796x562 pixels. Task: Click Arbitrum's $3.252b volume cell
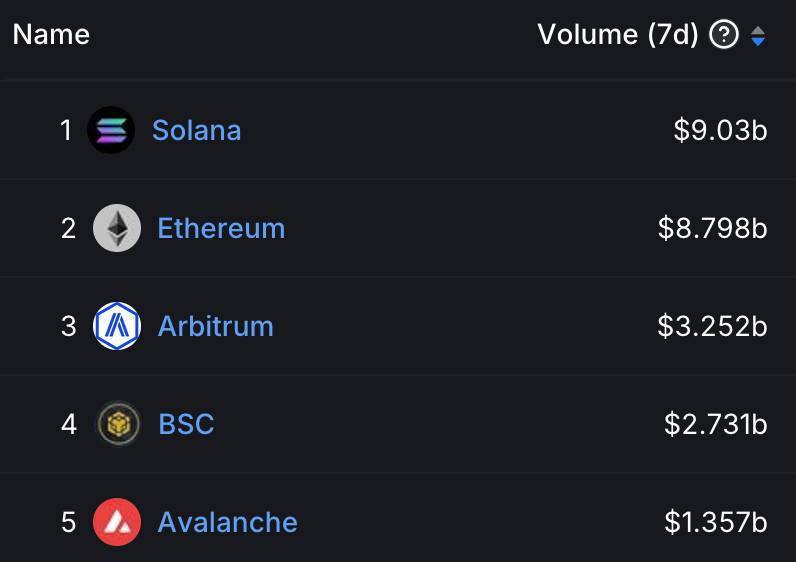click(x=713, y=326)
